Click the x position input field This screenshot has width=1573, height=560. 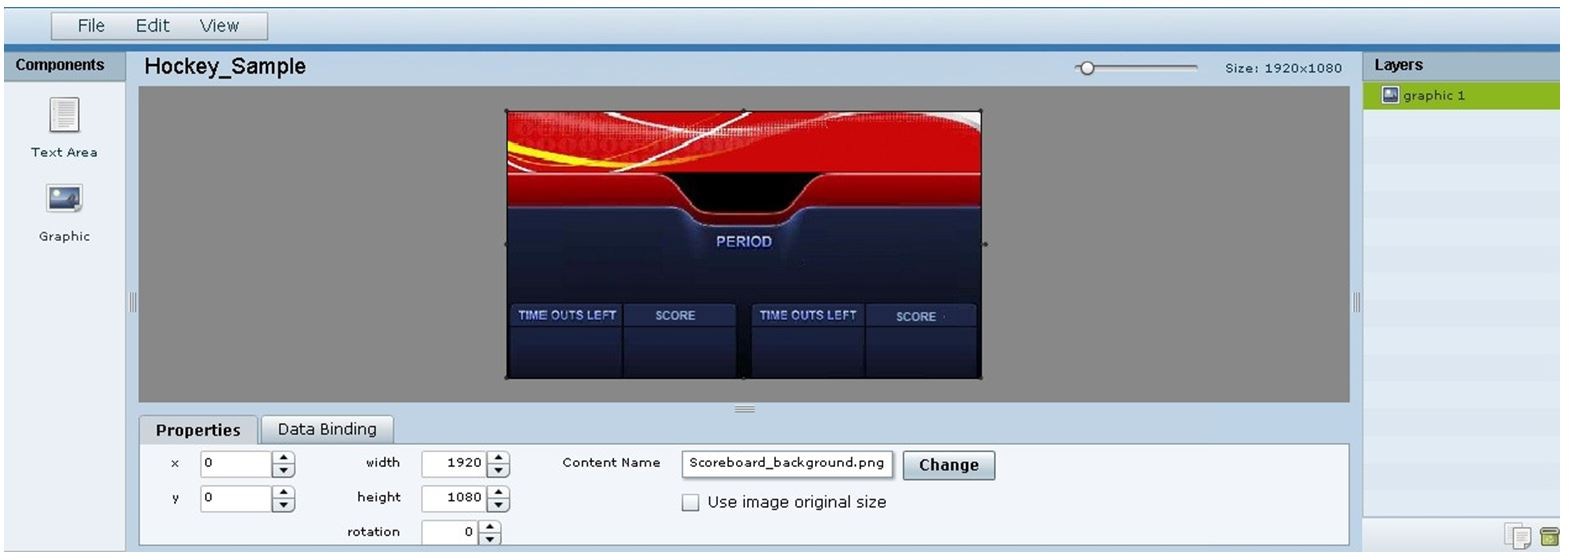[236, 464]
